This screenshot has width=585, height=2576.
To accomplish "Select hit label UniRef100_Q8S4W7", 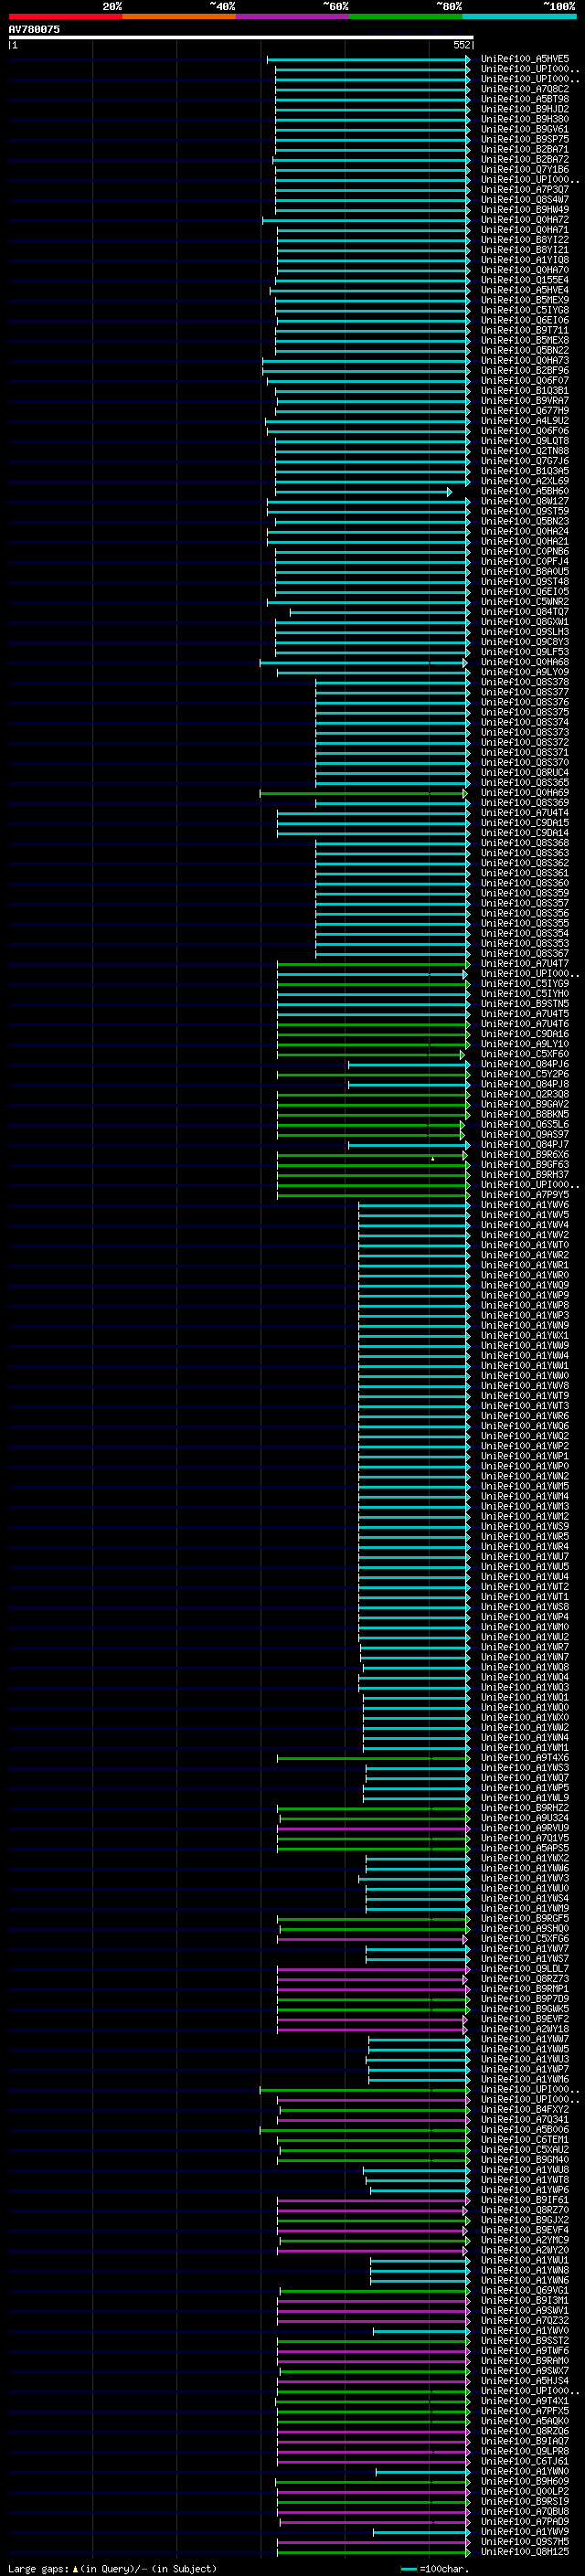I will (525, 200).
